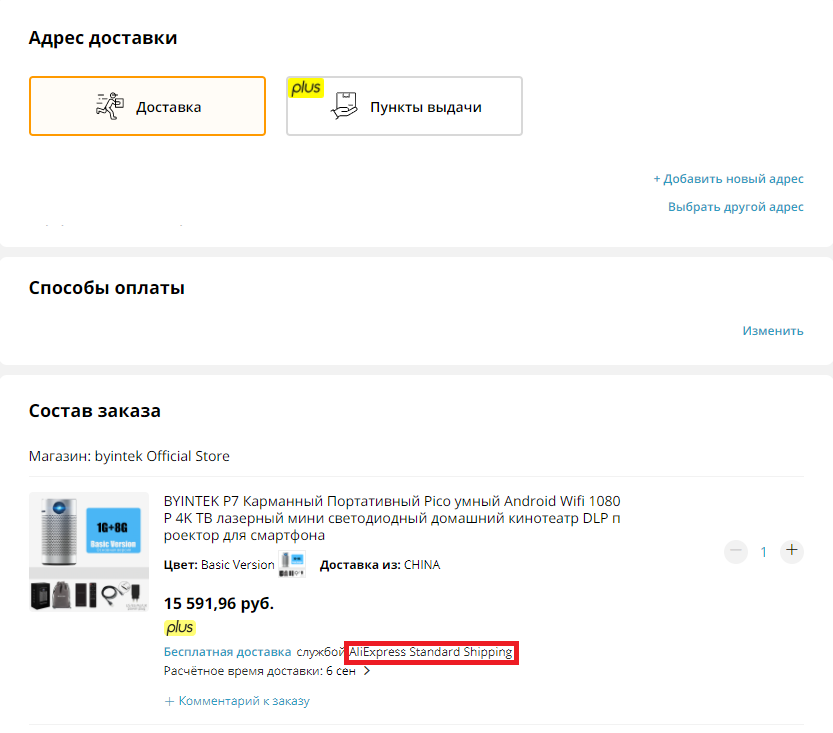This screenshot has height=733, width=833.
Task: Click the yellow plus badge under price
Action: click(x=180, y=628)
